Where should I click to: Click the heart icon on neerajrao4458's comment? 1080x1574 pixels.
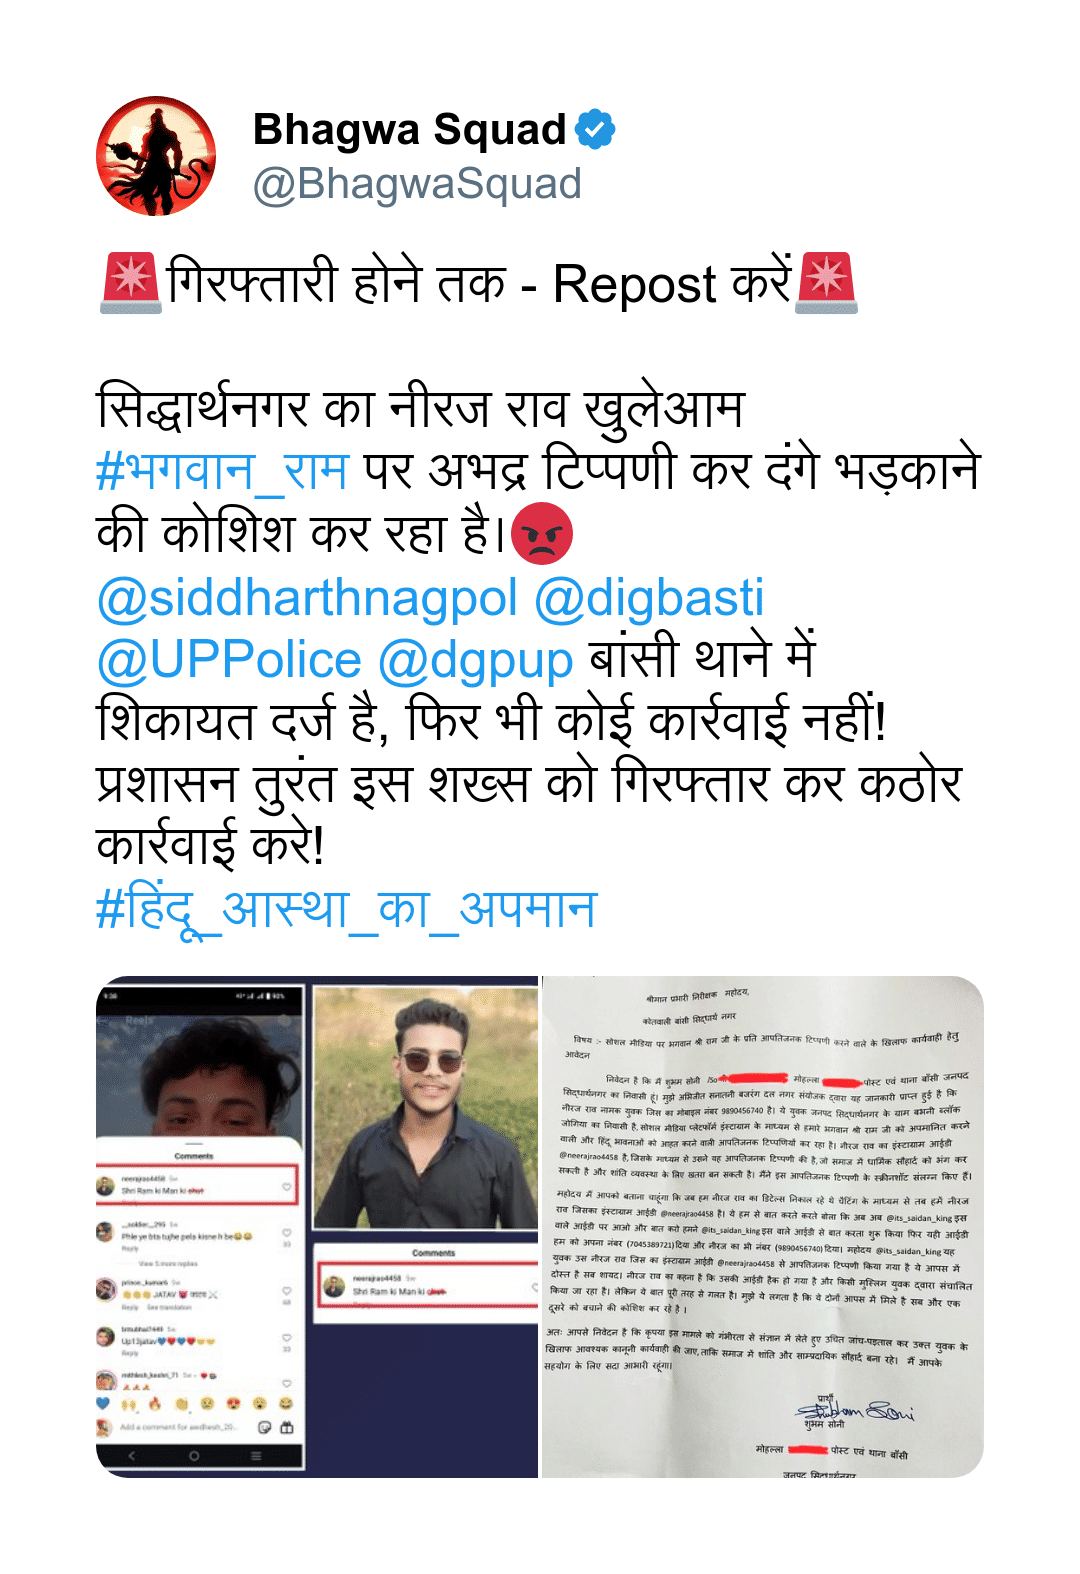[x=287, y=1186]
